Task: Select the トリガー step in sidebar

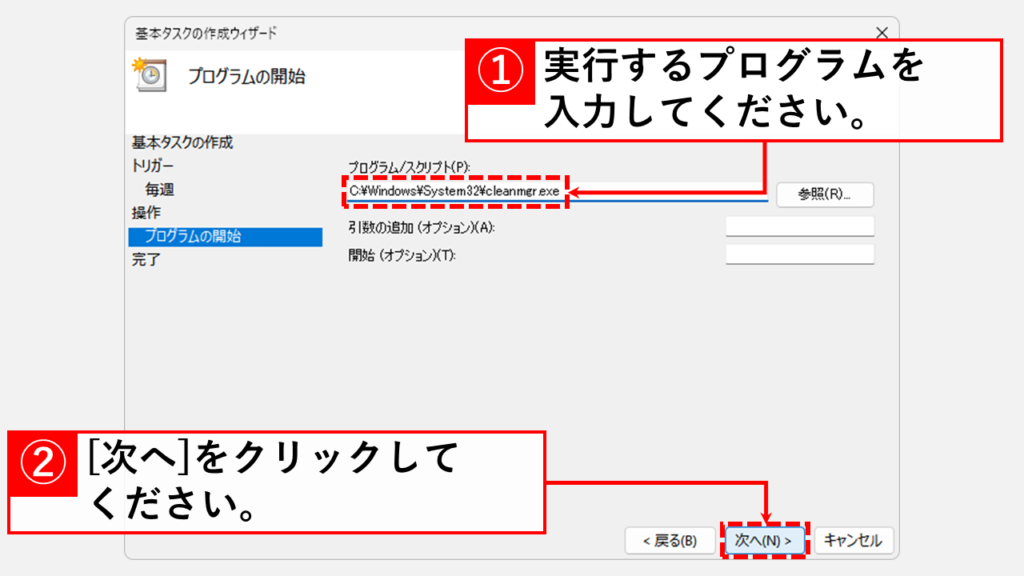Action: (153, 166)
